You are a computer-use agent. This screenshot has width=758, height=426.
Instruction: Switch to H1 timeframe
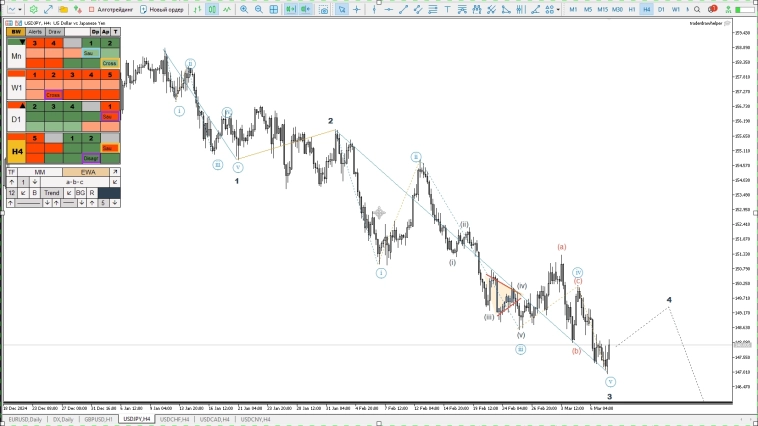point(632,9)
